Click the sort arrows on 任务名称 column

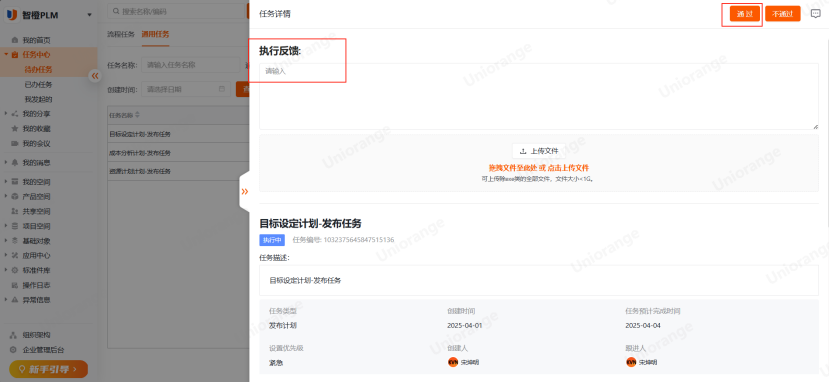pos(138,115)
